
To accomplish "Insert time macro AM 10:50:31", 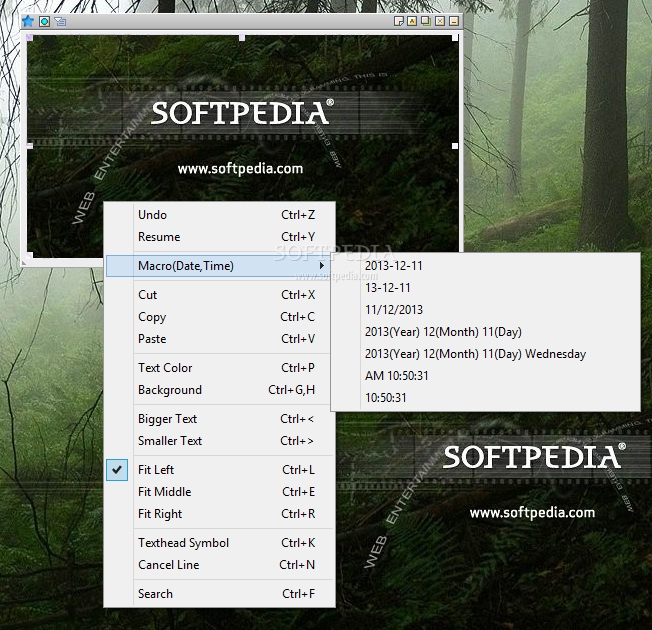I will pos(485,376).
